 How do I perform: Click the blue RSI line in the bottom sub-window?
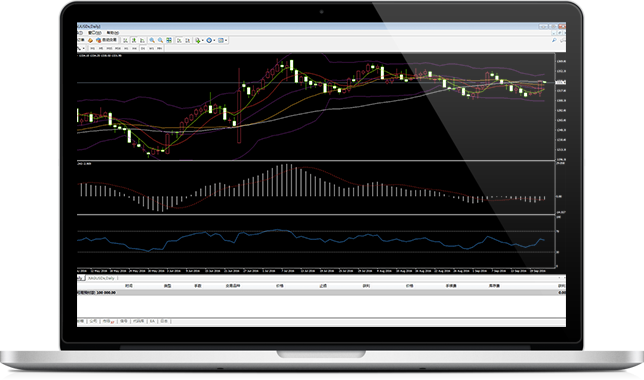click(x=310, y=240)
